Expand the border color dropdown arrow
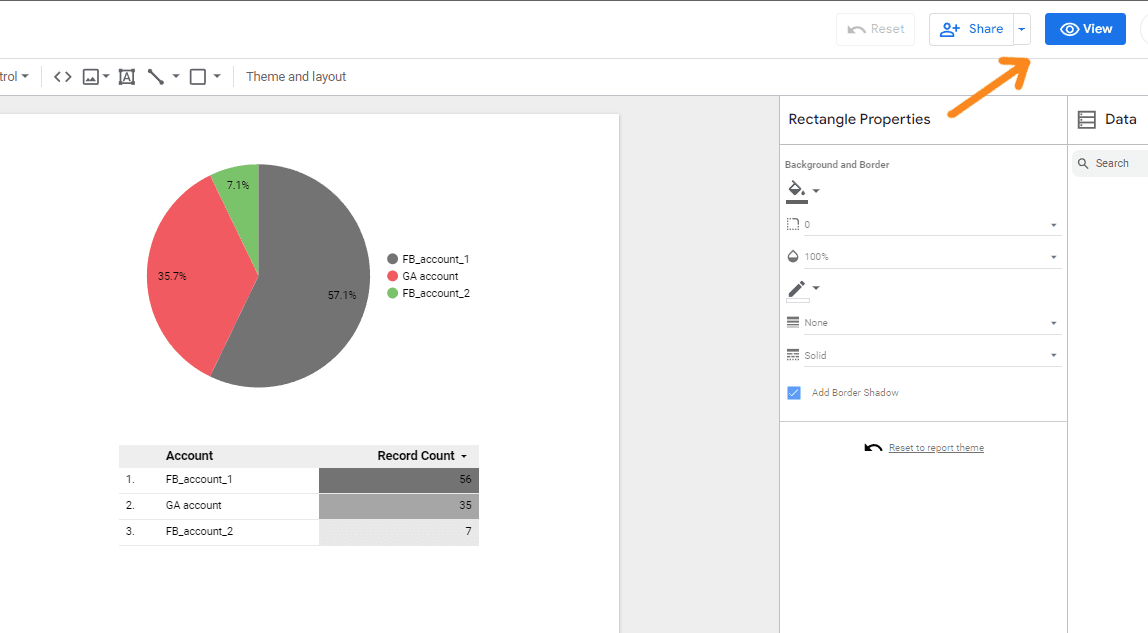This screenshot has height=633, width=1148. click(x=816, y=288)
